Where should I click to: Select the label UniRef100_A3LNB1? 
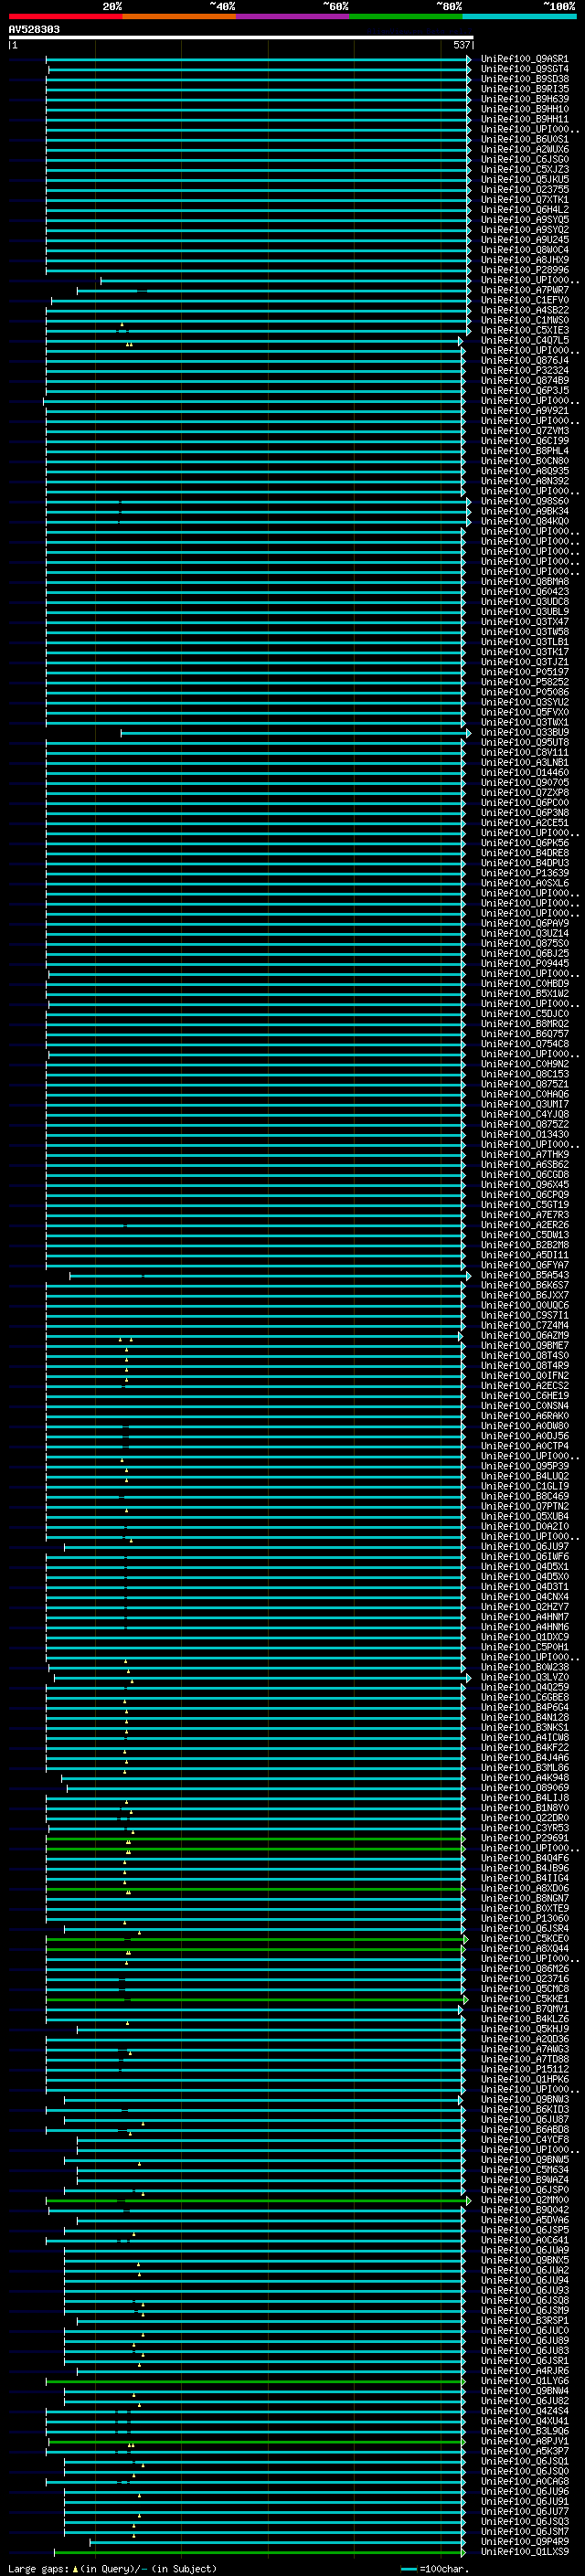525,762
